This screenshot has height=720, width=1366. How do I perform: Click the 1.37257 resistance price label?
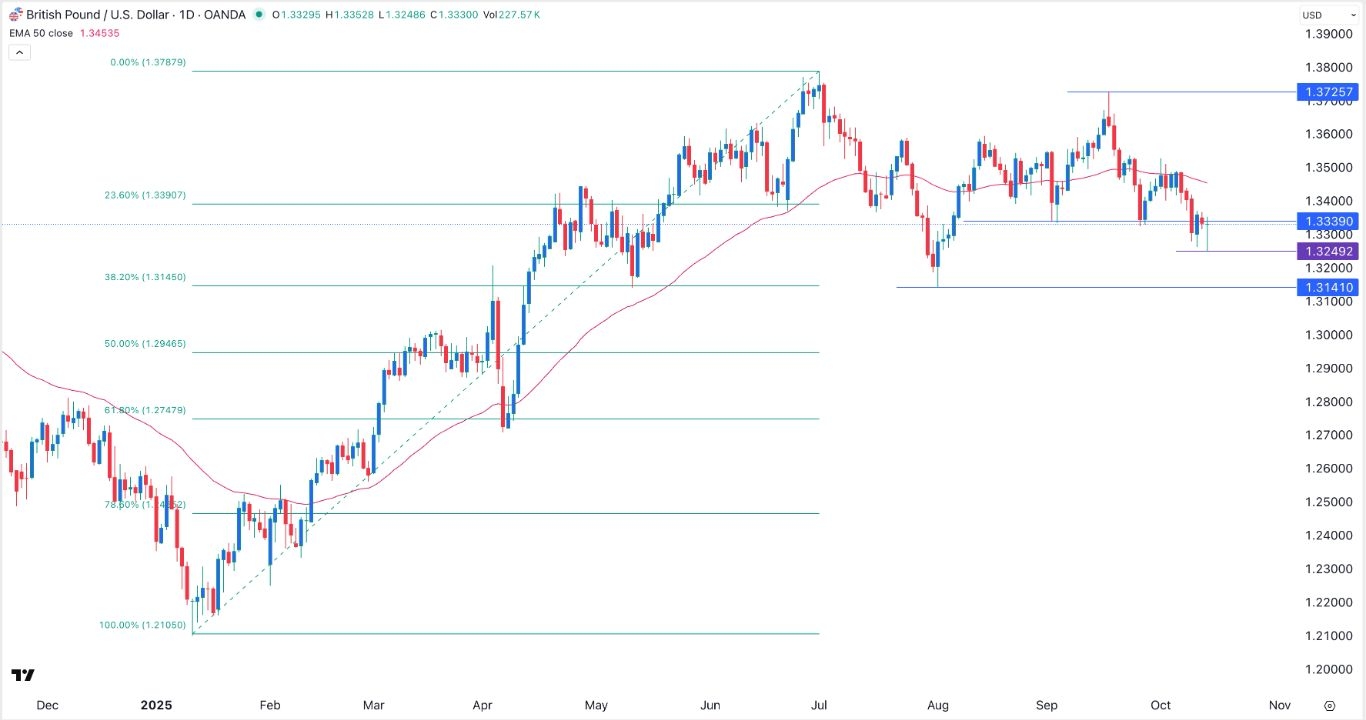1328,92
